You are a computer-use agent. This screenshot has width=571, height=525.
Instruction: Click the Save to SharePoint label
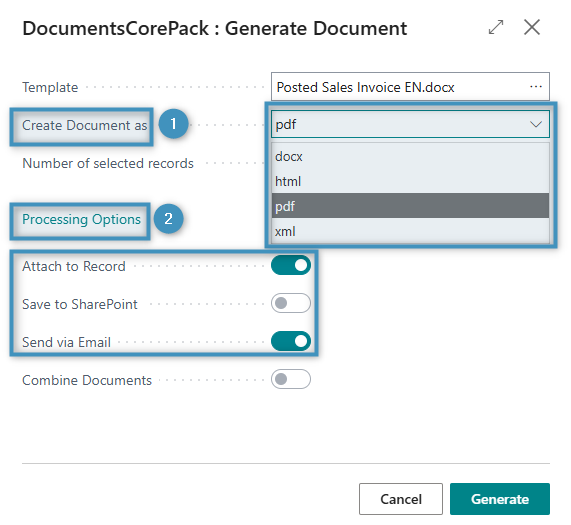(80, 304)
